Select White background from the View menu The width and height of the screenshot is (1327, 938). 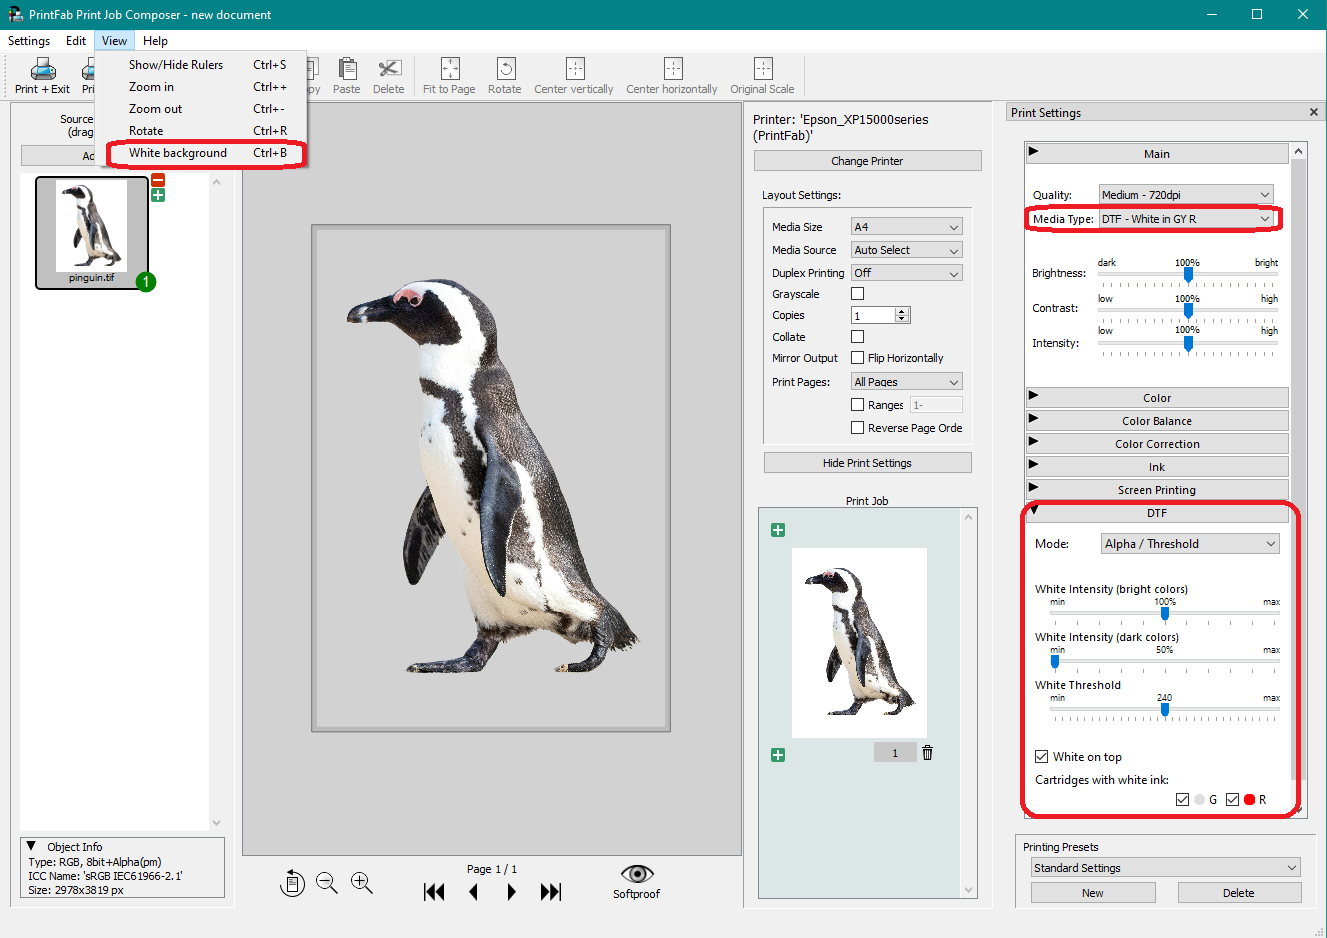178,152
